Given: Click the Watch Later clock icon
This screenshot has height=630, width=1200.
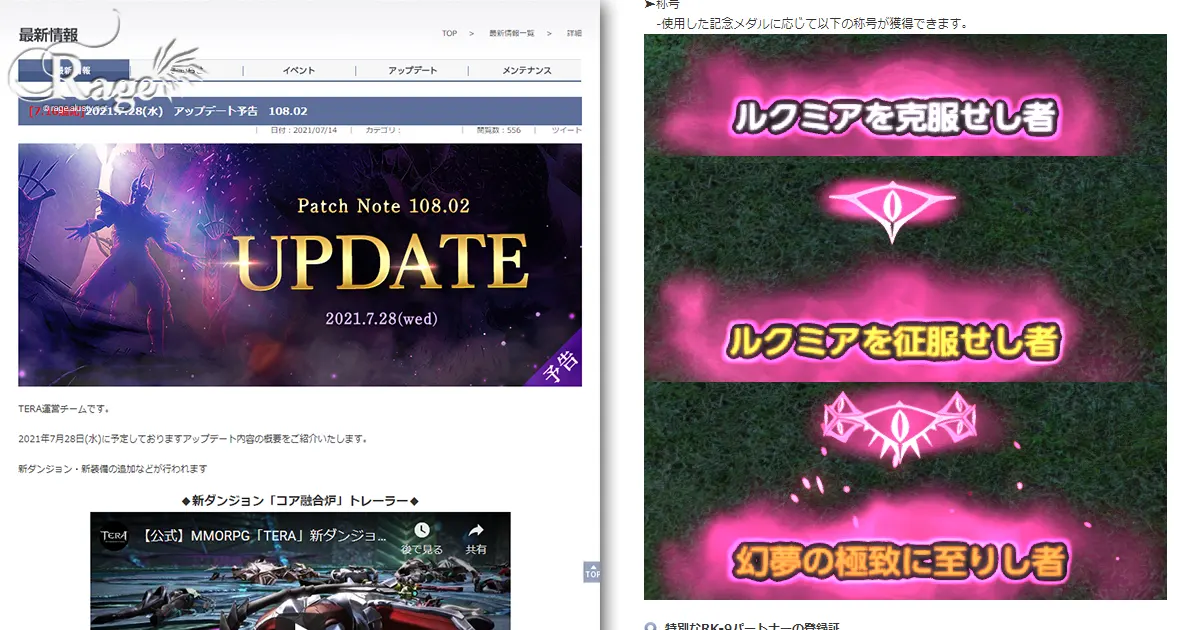Looking at the screenshot, I should (421, 529).
